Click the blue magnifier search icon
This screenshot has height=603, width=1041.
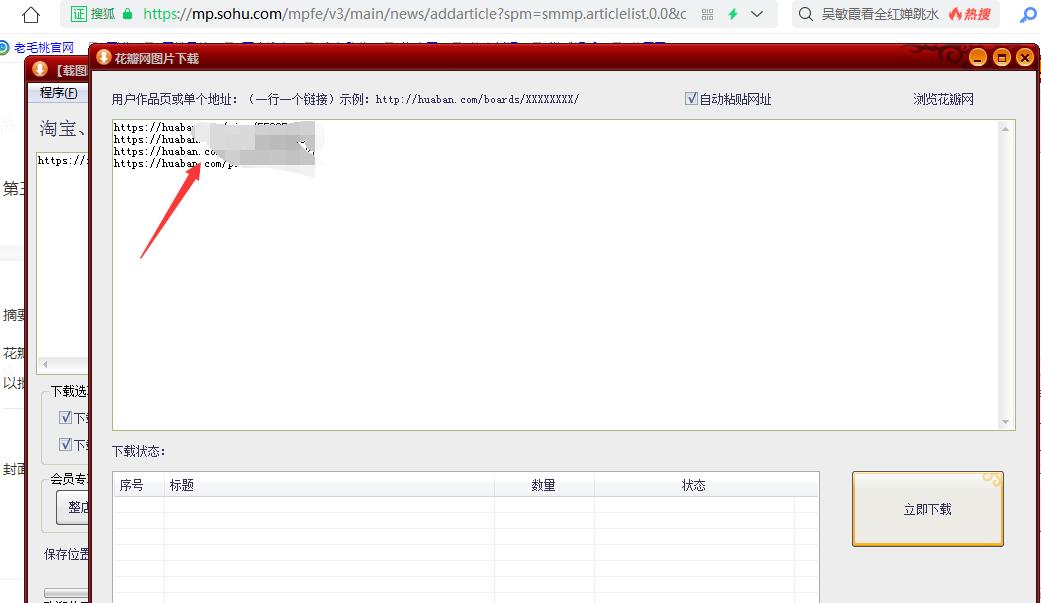pos(1030,15)
